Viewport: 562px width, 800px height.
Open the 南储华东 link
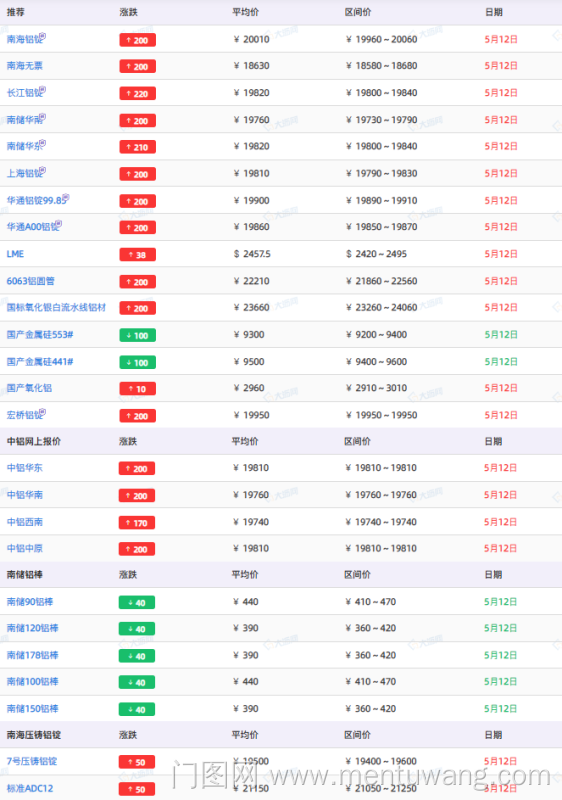point(23,146)
